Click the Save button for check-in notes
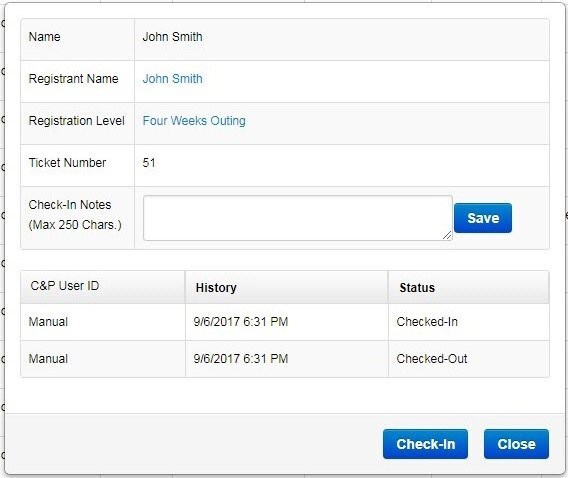Screen dimensions: 568x478 [483, 218]
